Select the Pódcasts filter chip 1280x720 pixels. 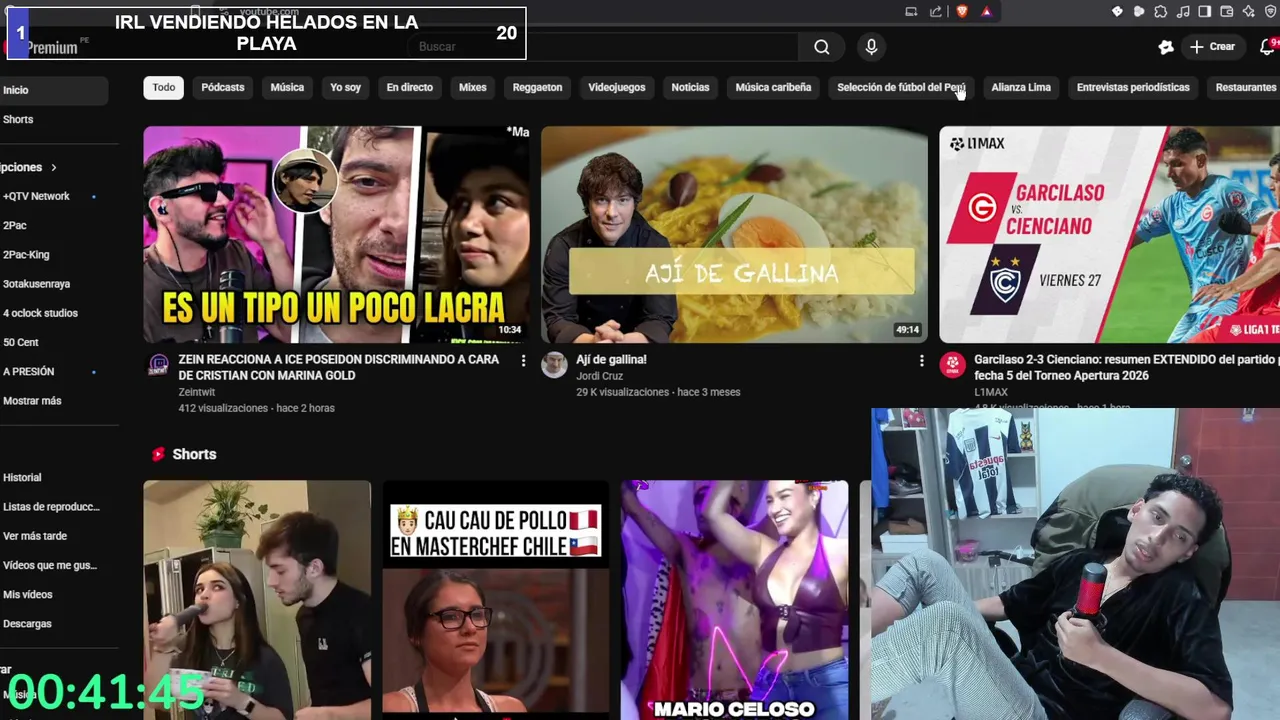223,87
